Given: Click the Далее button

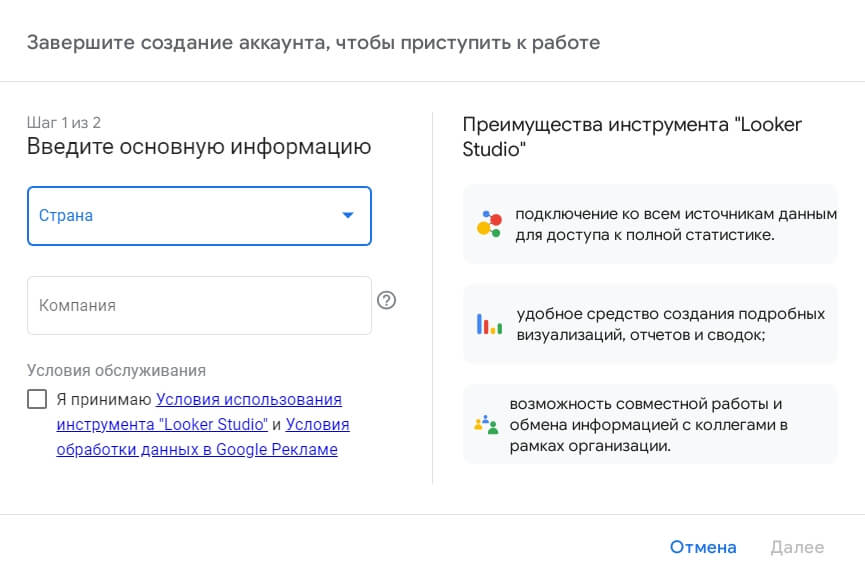Looking at the screenshot, I should [797, 547].
